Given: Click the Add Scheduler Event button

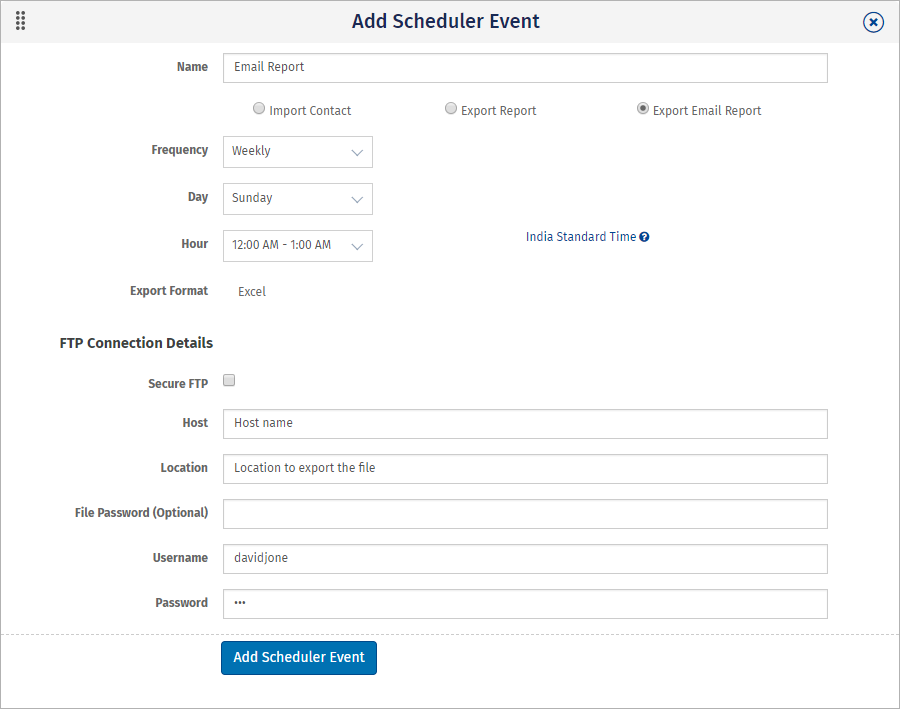Looking at the screenshot, I should click(299, 658).
